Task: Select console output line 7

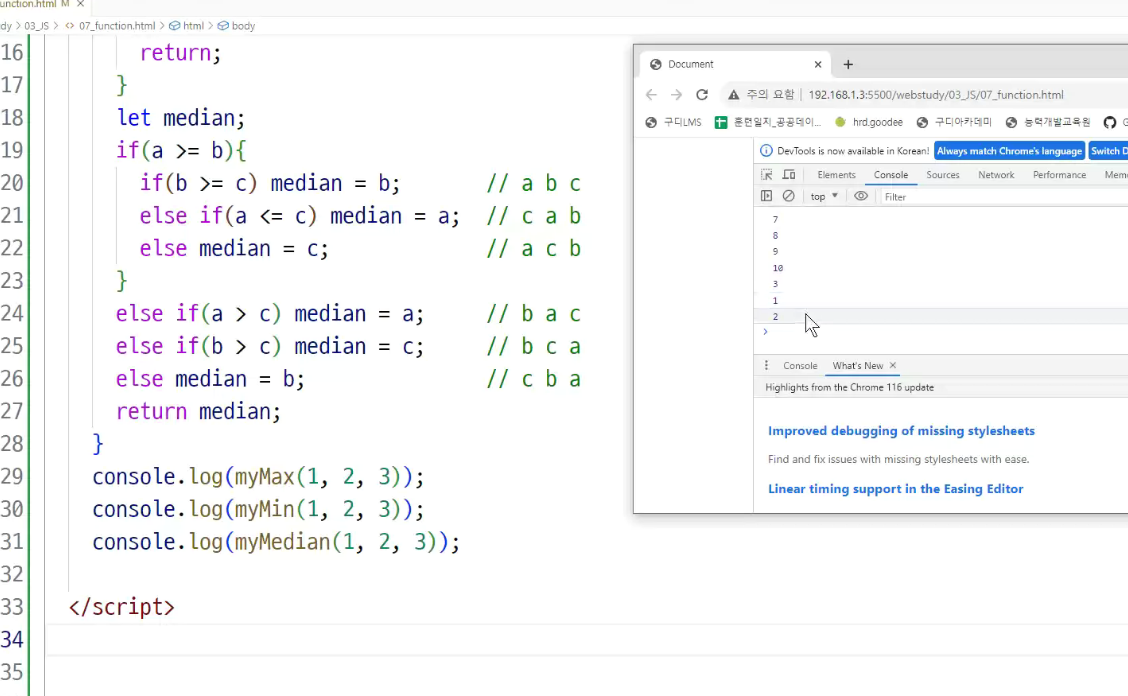Action: coord(776,219)
